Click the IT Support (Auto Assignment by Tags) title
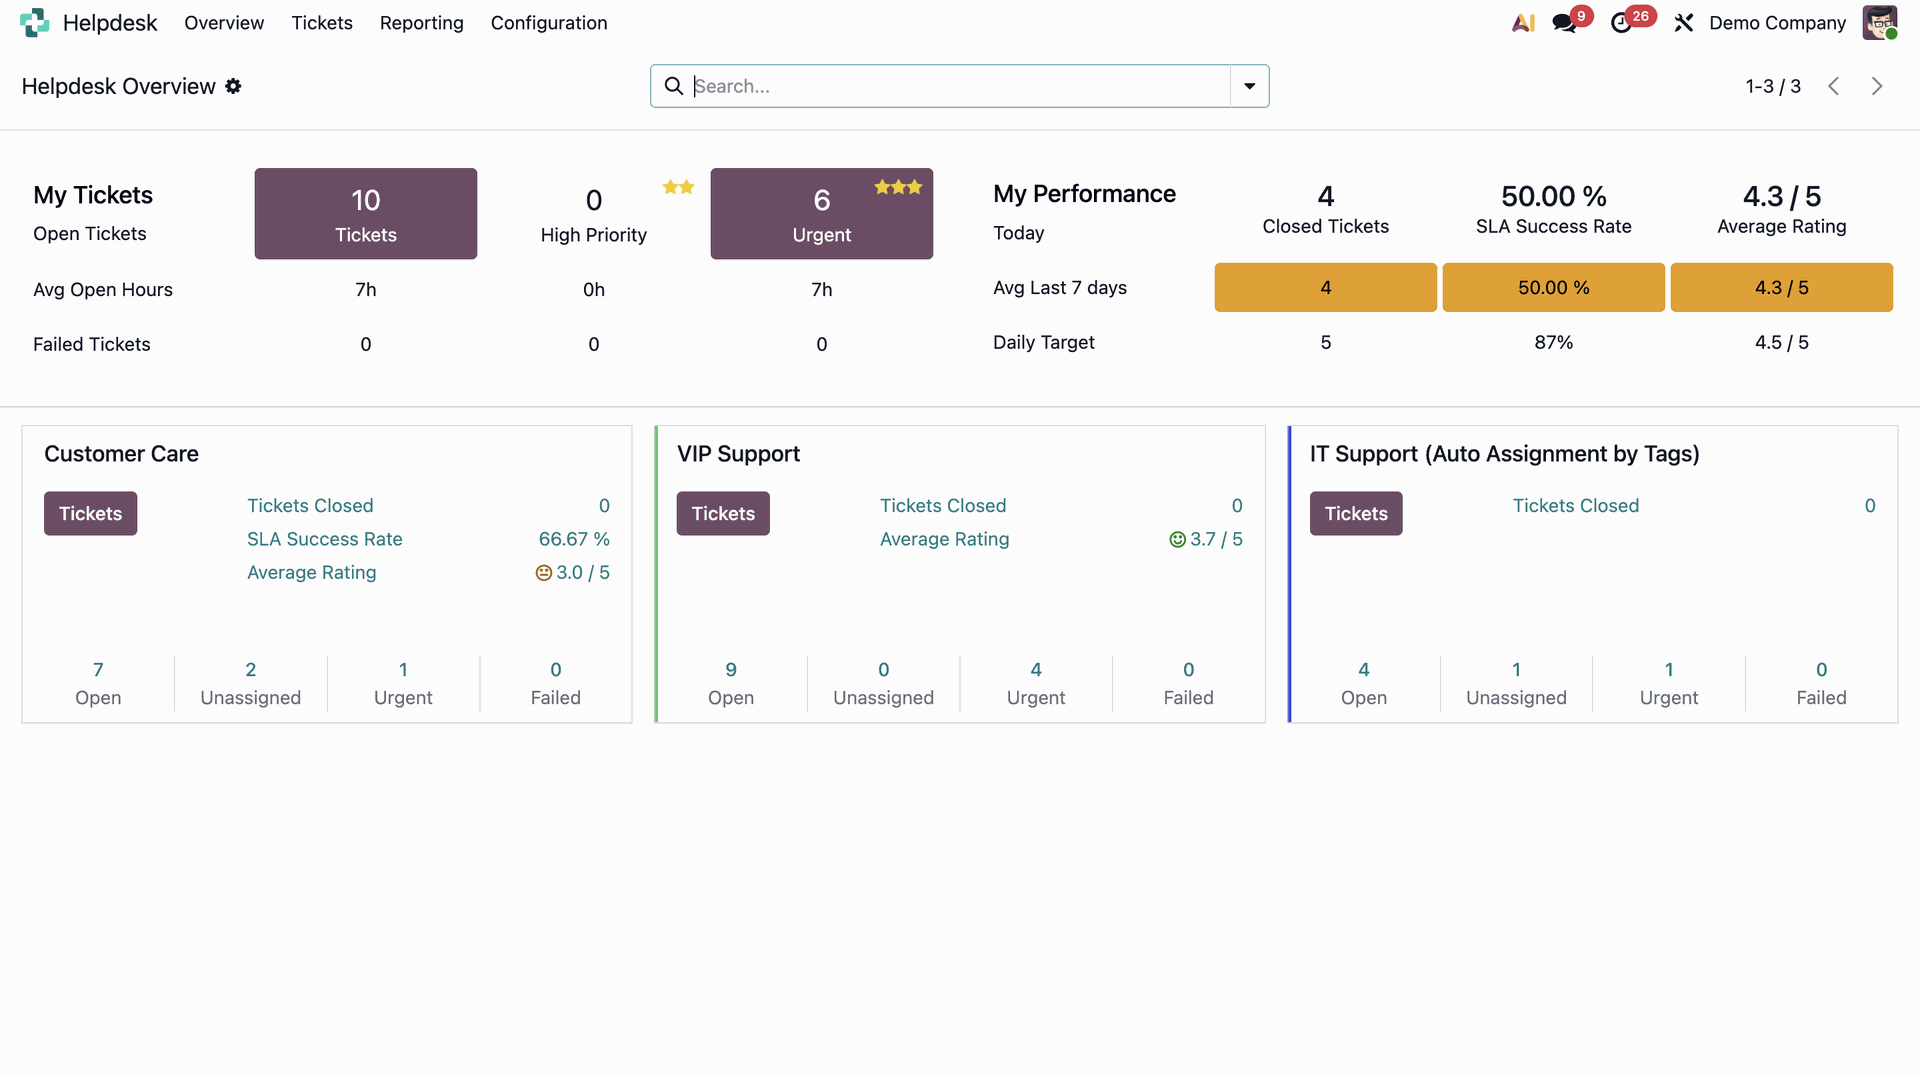 [1505, 454]
